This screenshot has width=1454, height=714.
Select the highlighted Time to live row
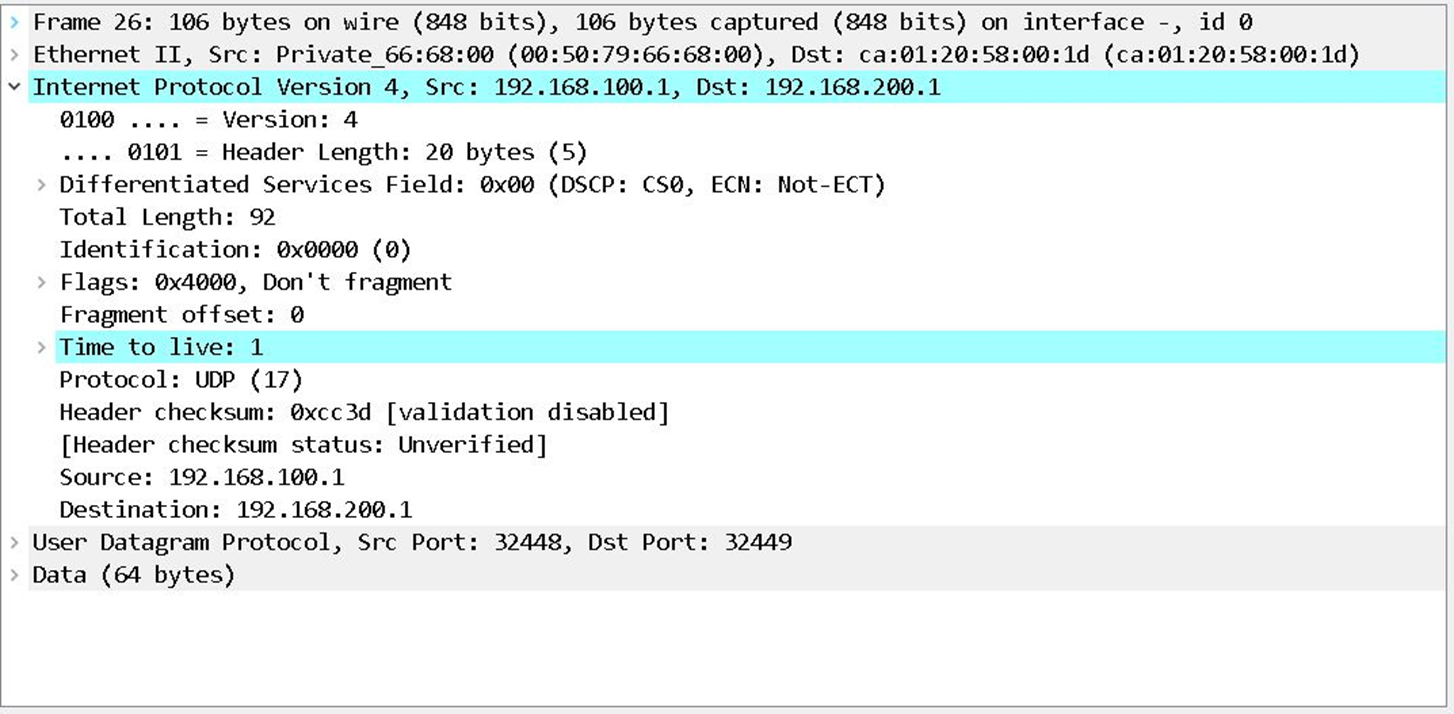pyautogui.click(x=160, y=347)
